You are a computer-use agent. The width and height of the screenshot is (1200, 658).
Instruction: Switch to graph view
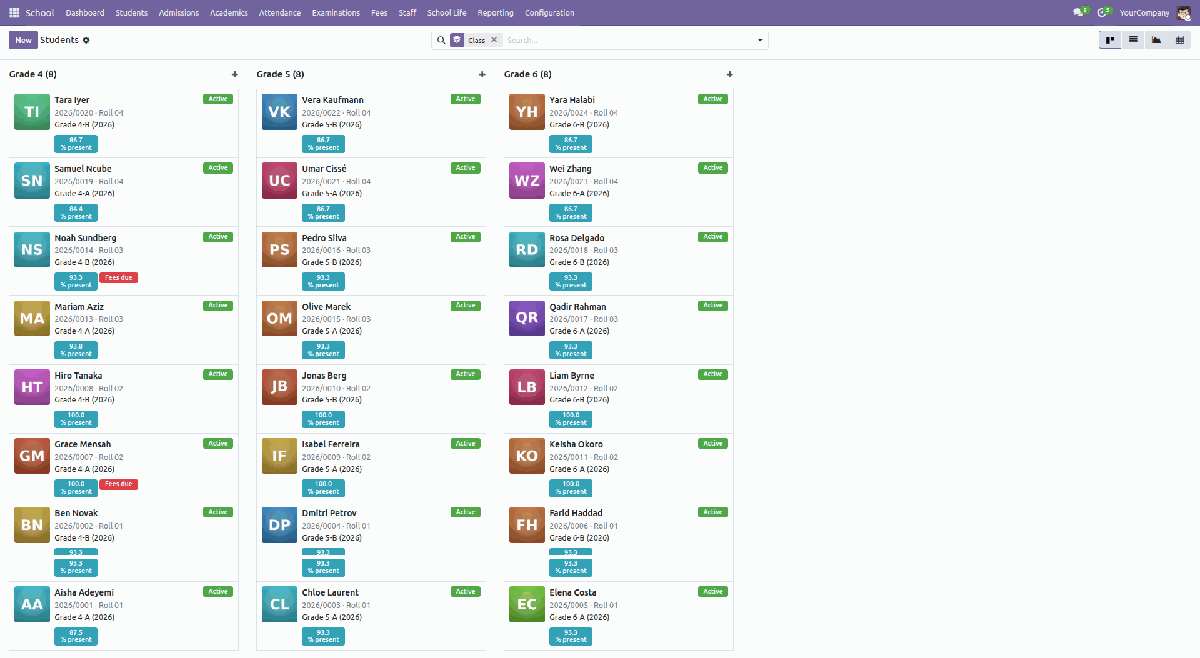pos(1156,40)
